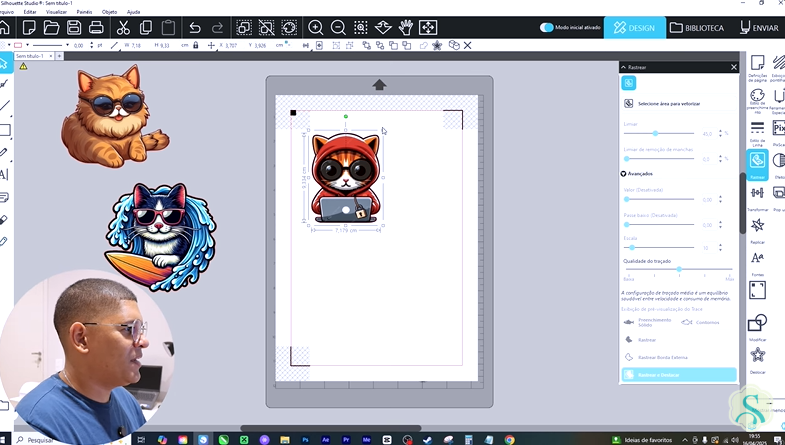Close the Rastrear panel with X
This screenshot has width=785, height=445.
coord(734,67)
